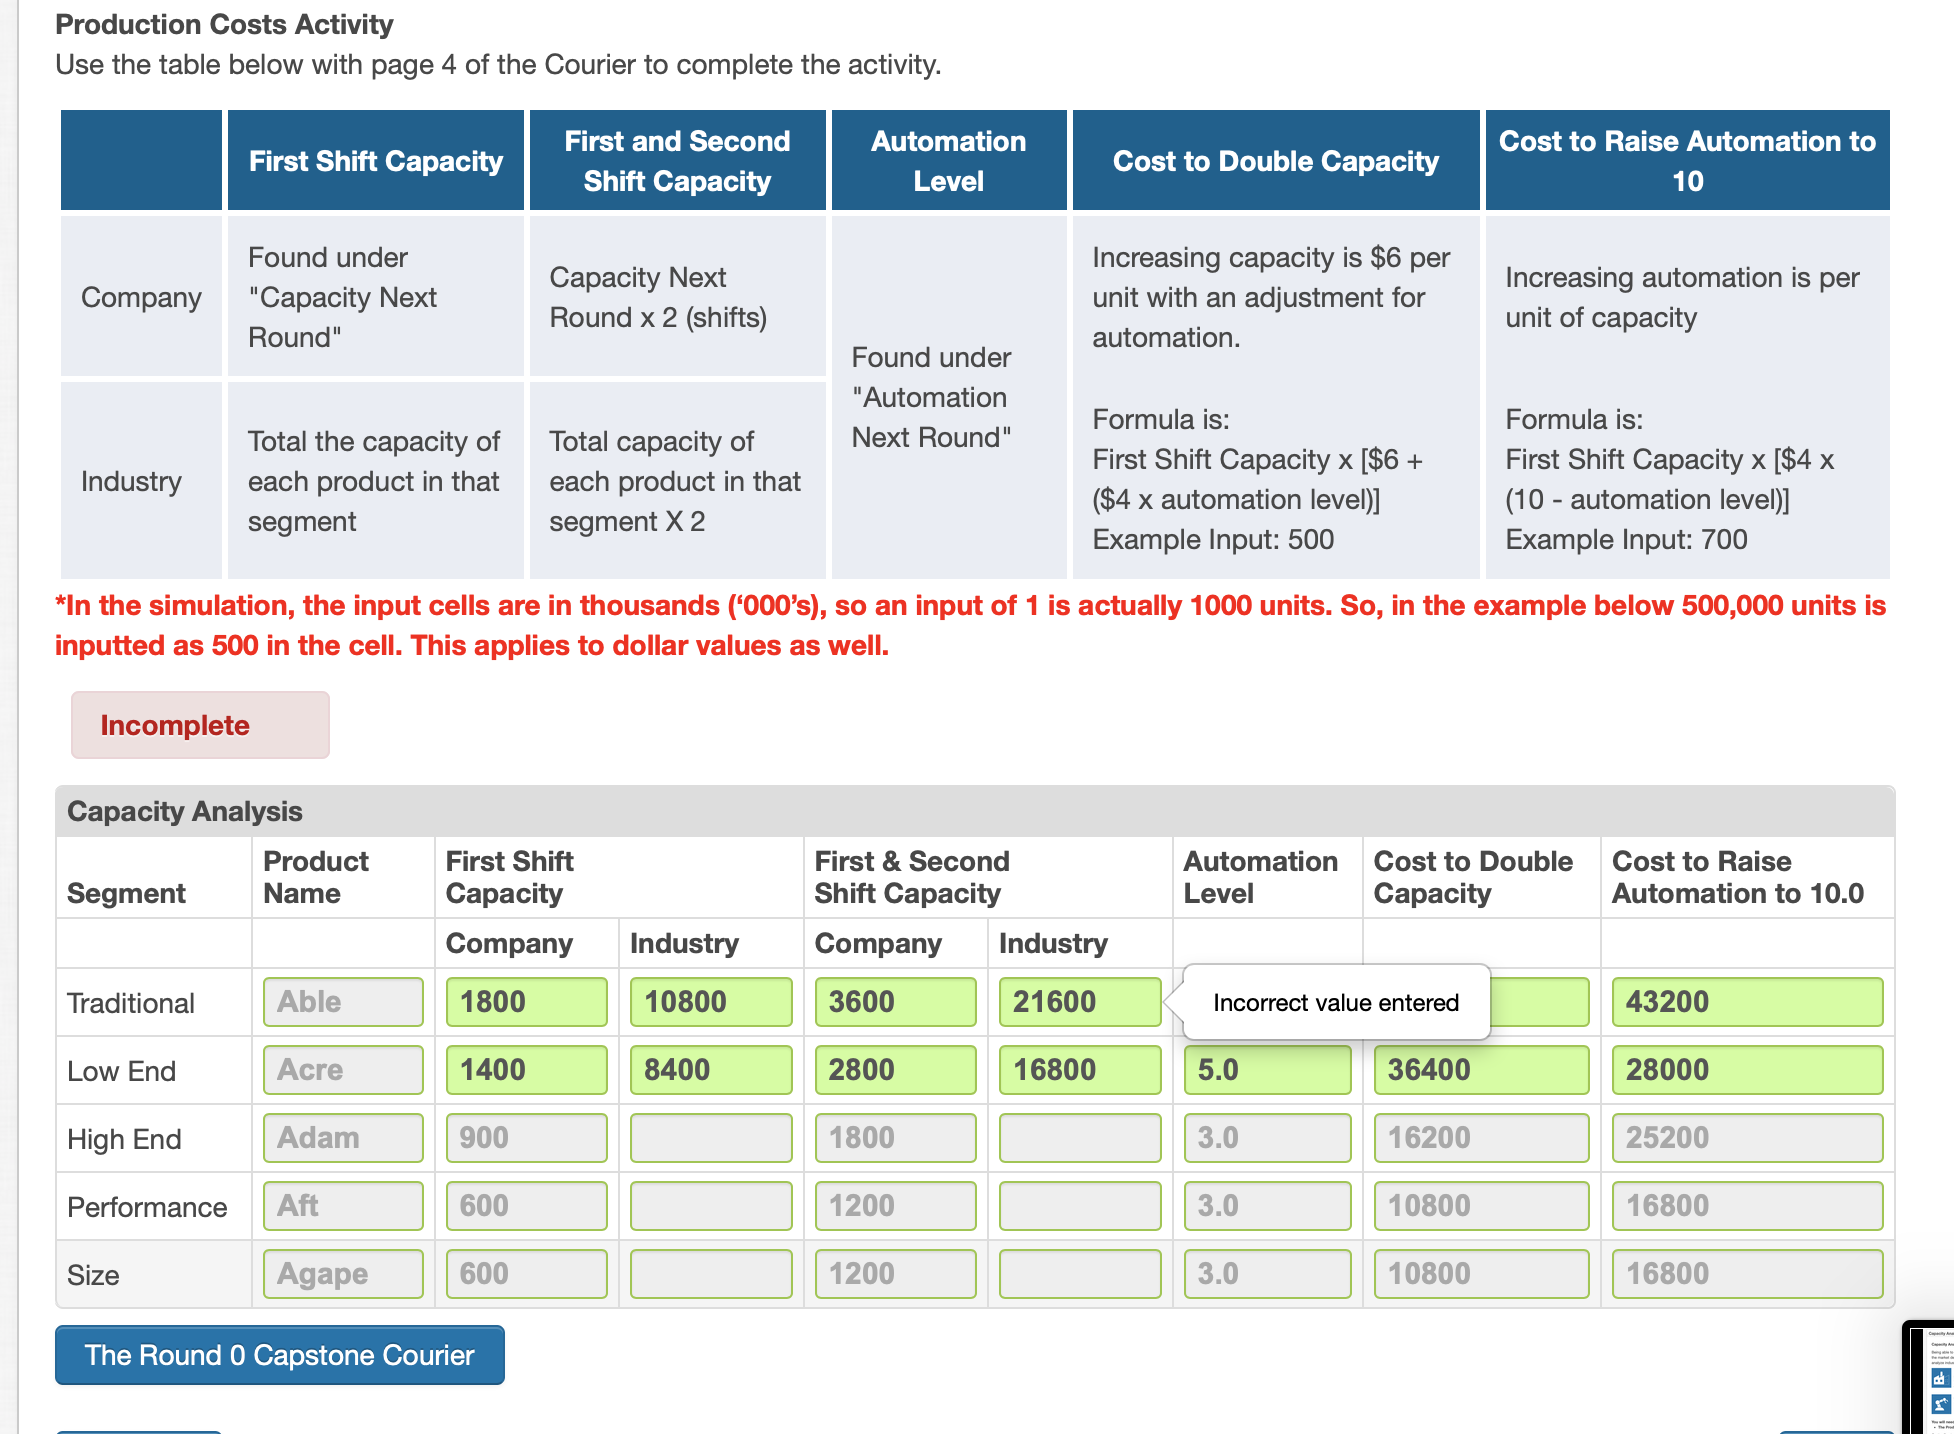Click the Performance empty Industry shift capacity field
Viewport: 1954px width, 1434px height.
[x=1079, y=1205]
